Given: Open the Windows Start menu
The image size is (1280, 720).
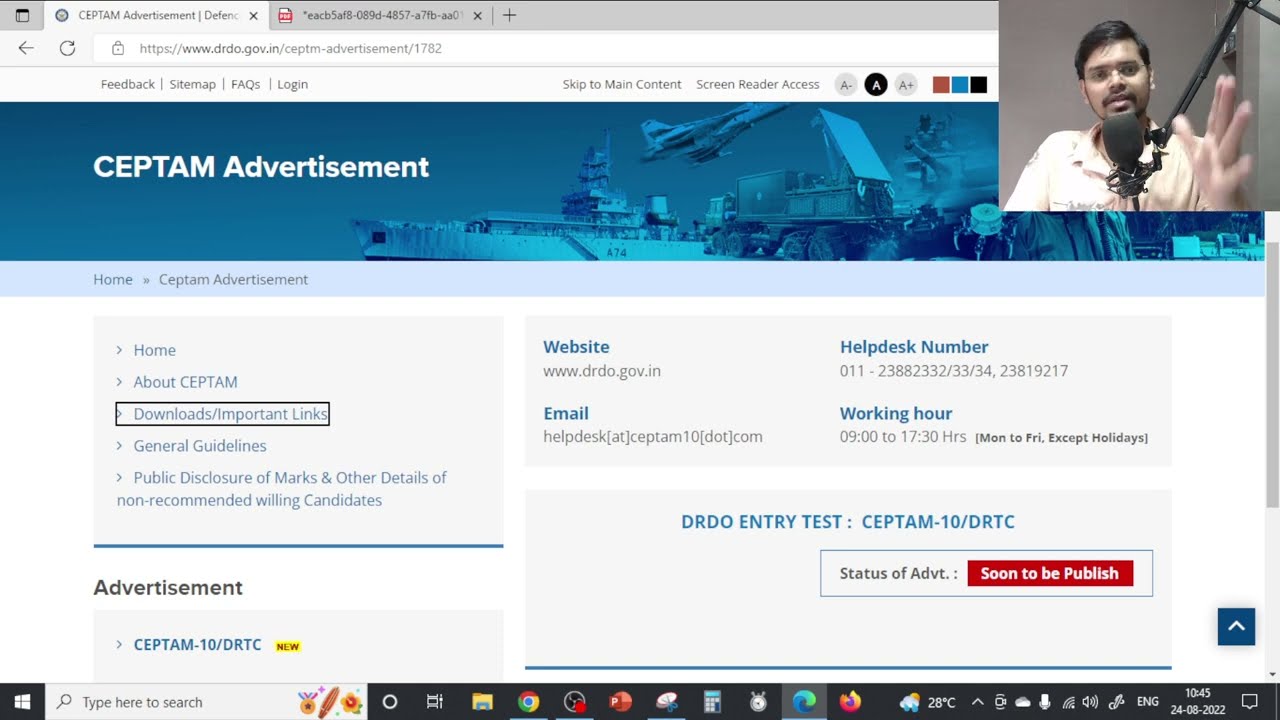Looking at the screenshot, I should [22, 702].
